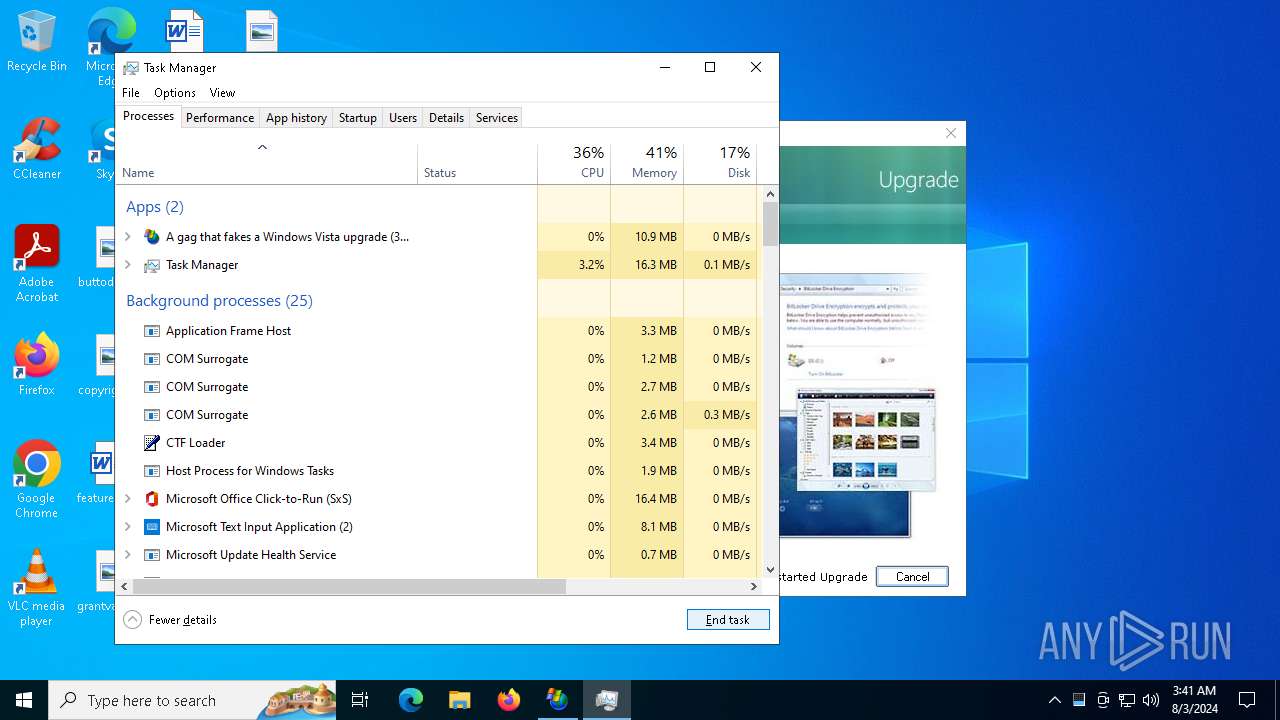Open the Recycle Bin desktop icon
1280x720 pixels.
pos(36,41)
